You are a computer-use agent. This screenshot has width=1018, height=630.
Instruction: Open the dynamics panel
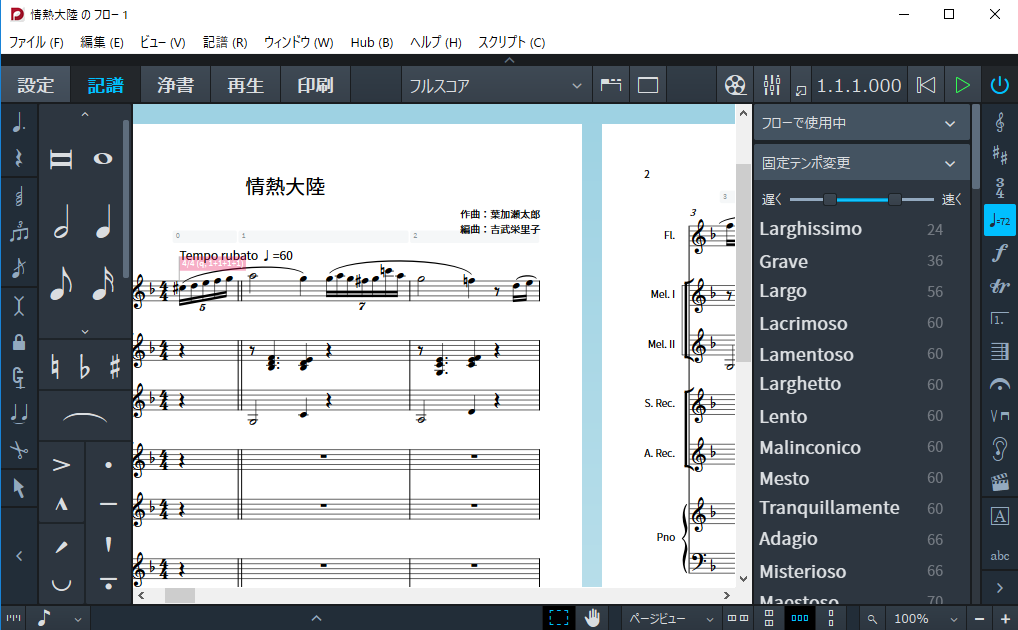click(x=1000, y=253)
